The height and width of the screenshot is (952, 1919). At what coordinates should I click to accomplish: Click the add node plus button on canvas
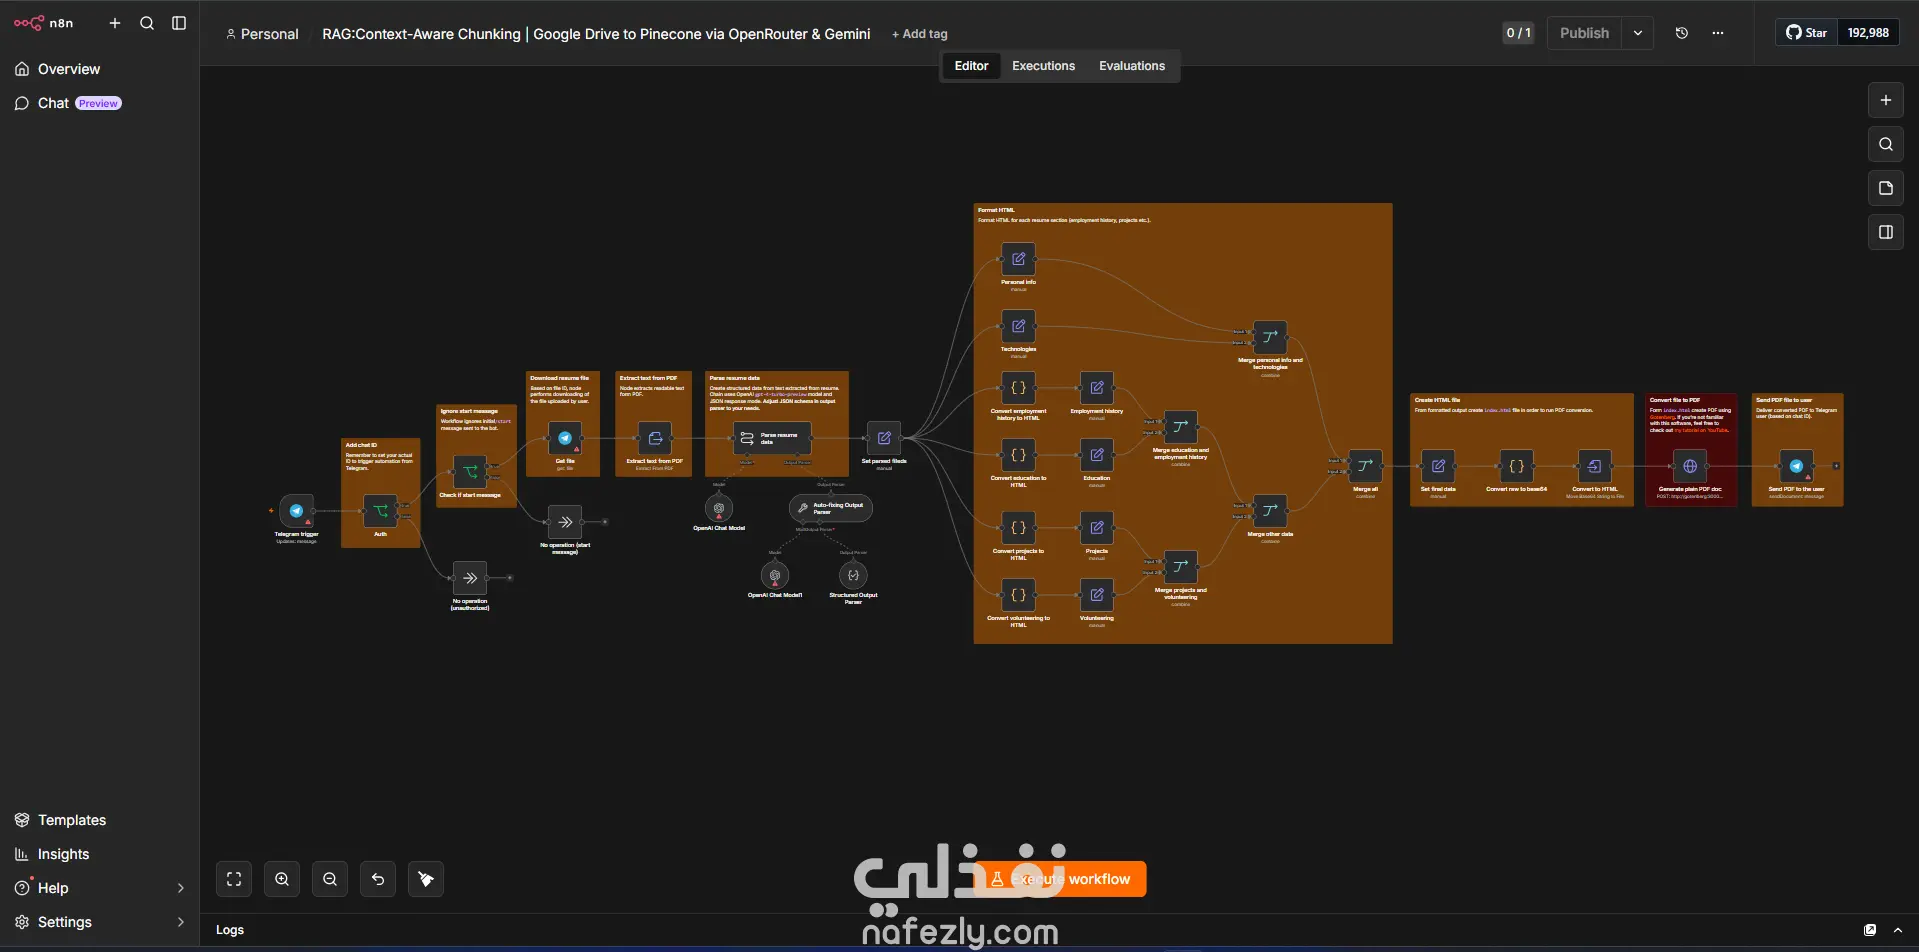(1886, 100)
